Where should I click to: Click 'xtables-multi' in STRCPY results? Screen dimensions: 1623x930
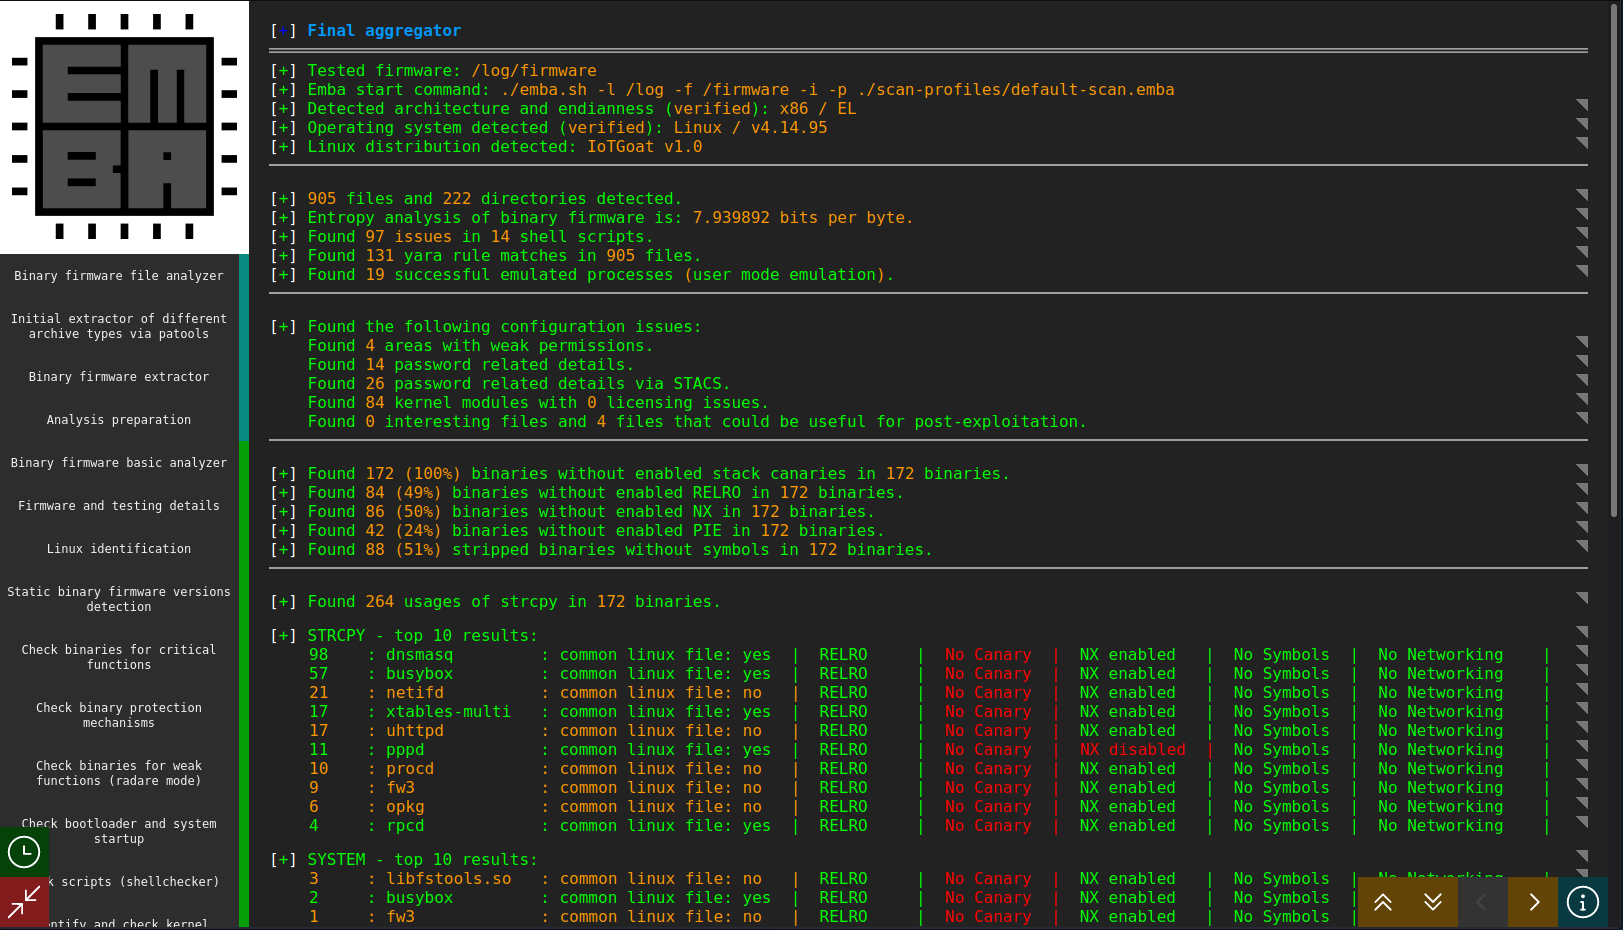448,712
